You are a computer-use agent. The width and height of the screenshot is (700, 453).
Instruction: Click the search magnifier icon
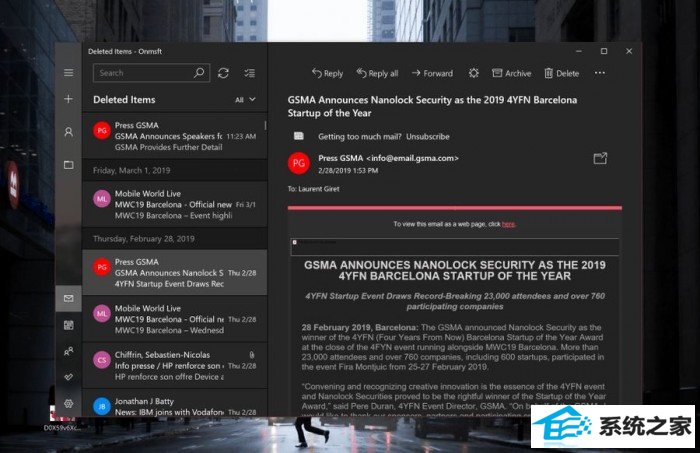pos(199,72)
